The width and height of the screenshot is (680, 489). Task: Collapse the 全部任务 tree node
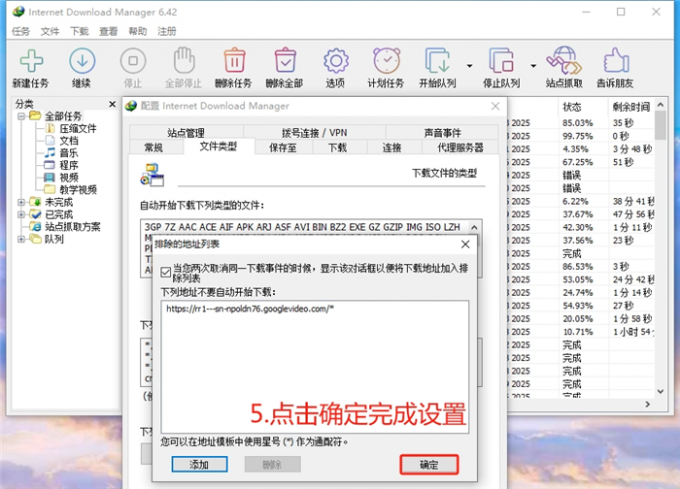[x=21, y=116]
